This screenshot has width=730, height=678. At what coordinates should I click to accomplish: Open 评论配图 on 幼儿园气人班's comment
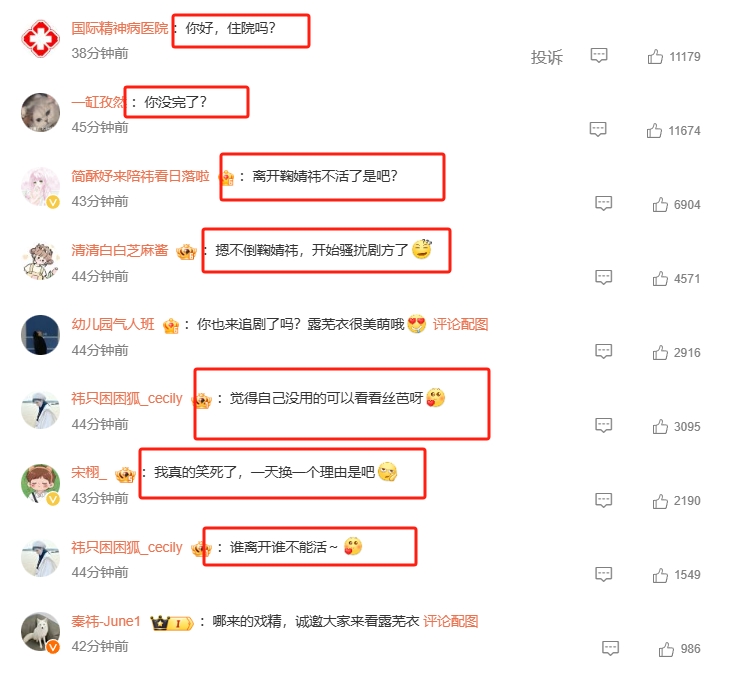tap(460, 324)
